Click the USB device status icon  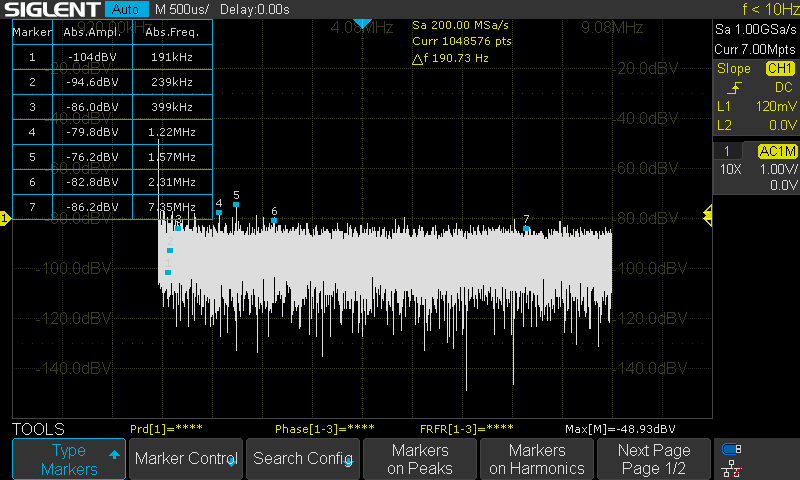[x=732, y=449]
